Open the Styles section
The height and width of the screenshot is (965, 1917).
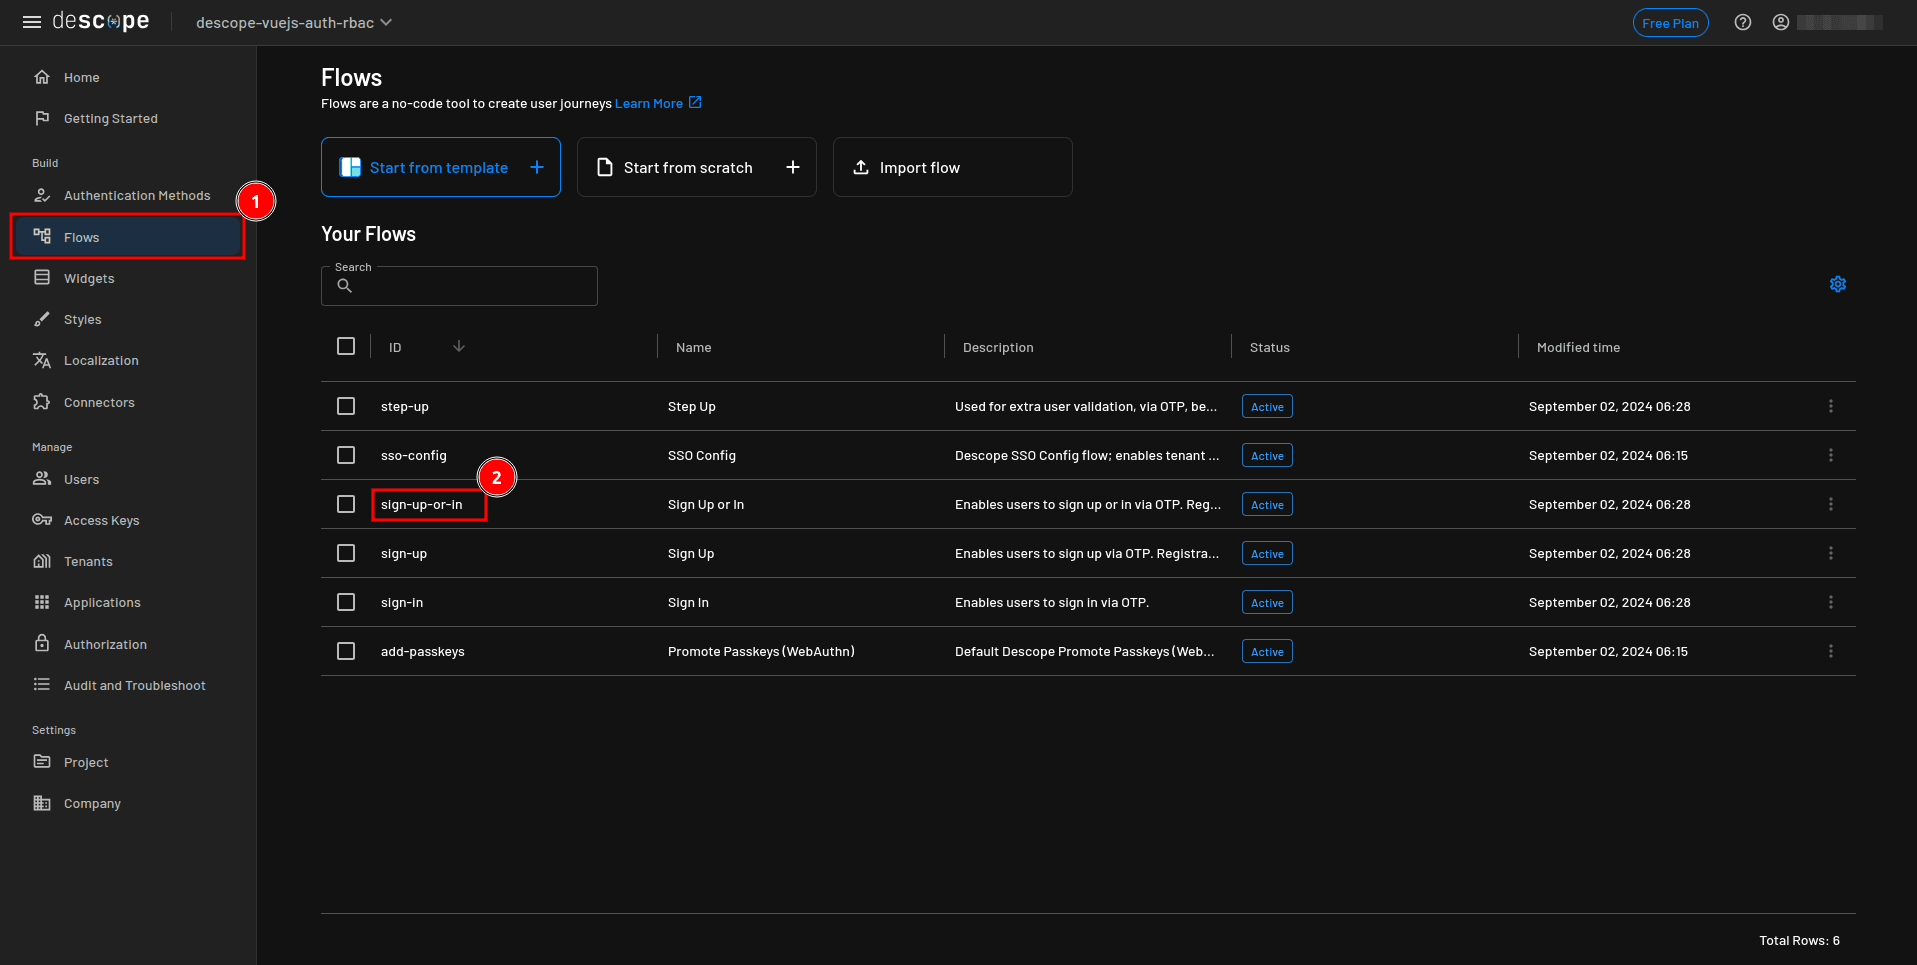(82, 319)
